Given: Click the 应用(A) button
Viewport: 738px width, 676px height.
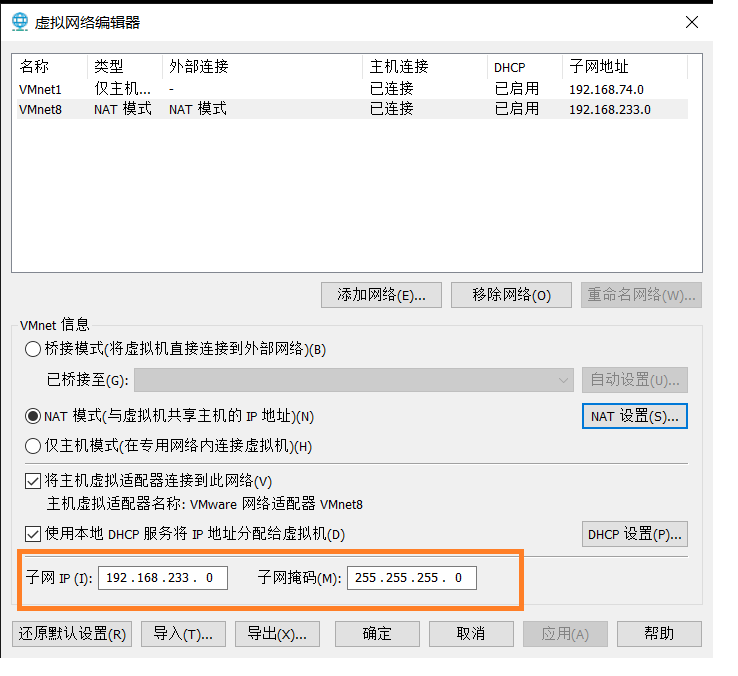Looking at the screenshot, I should (x=565, y=634).
